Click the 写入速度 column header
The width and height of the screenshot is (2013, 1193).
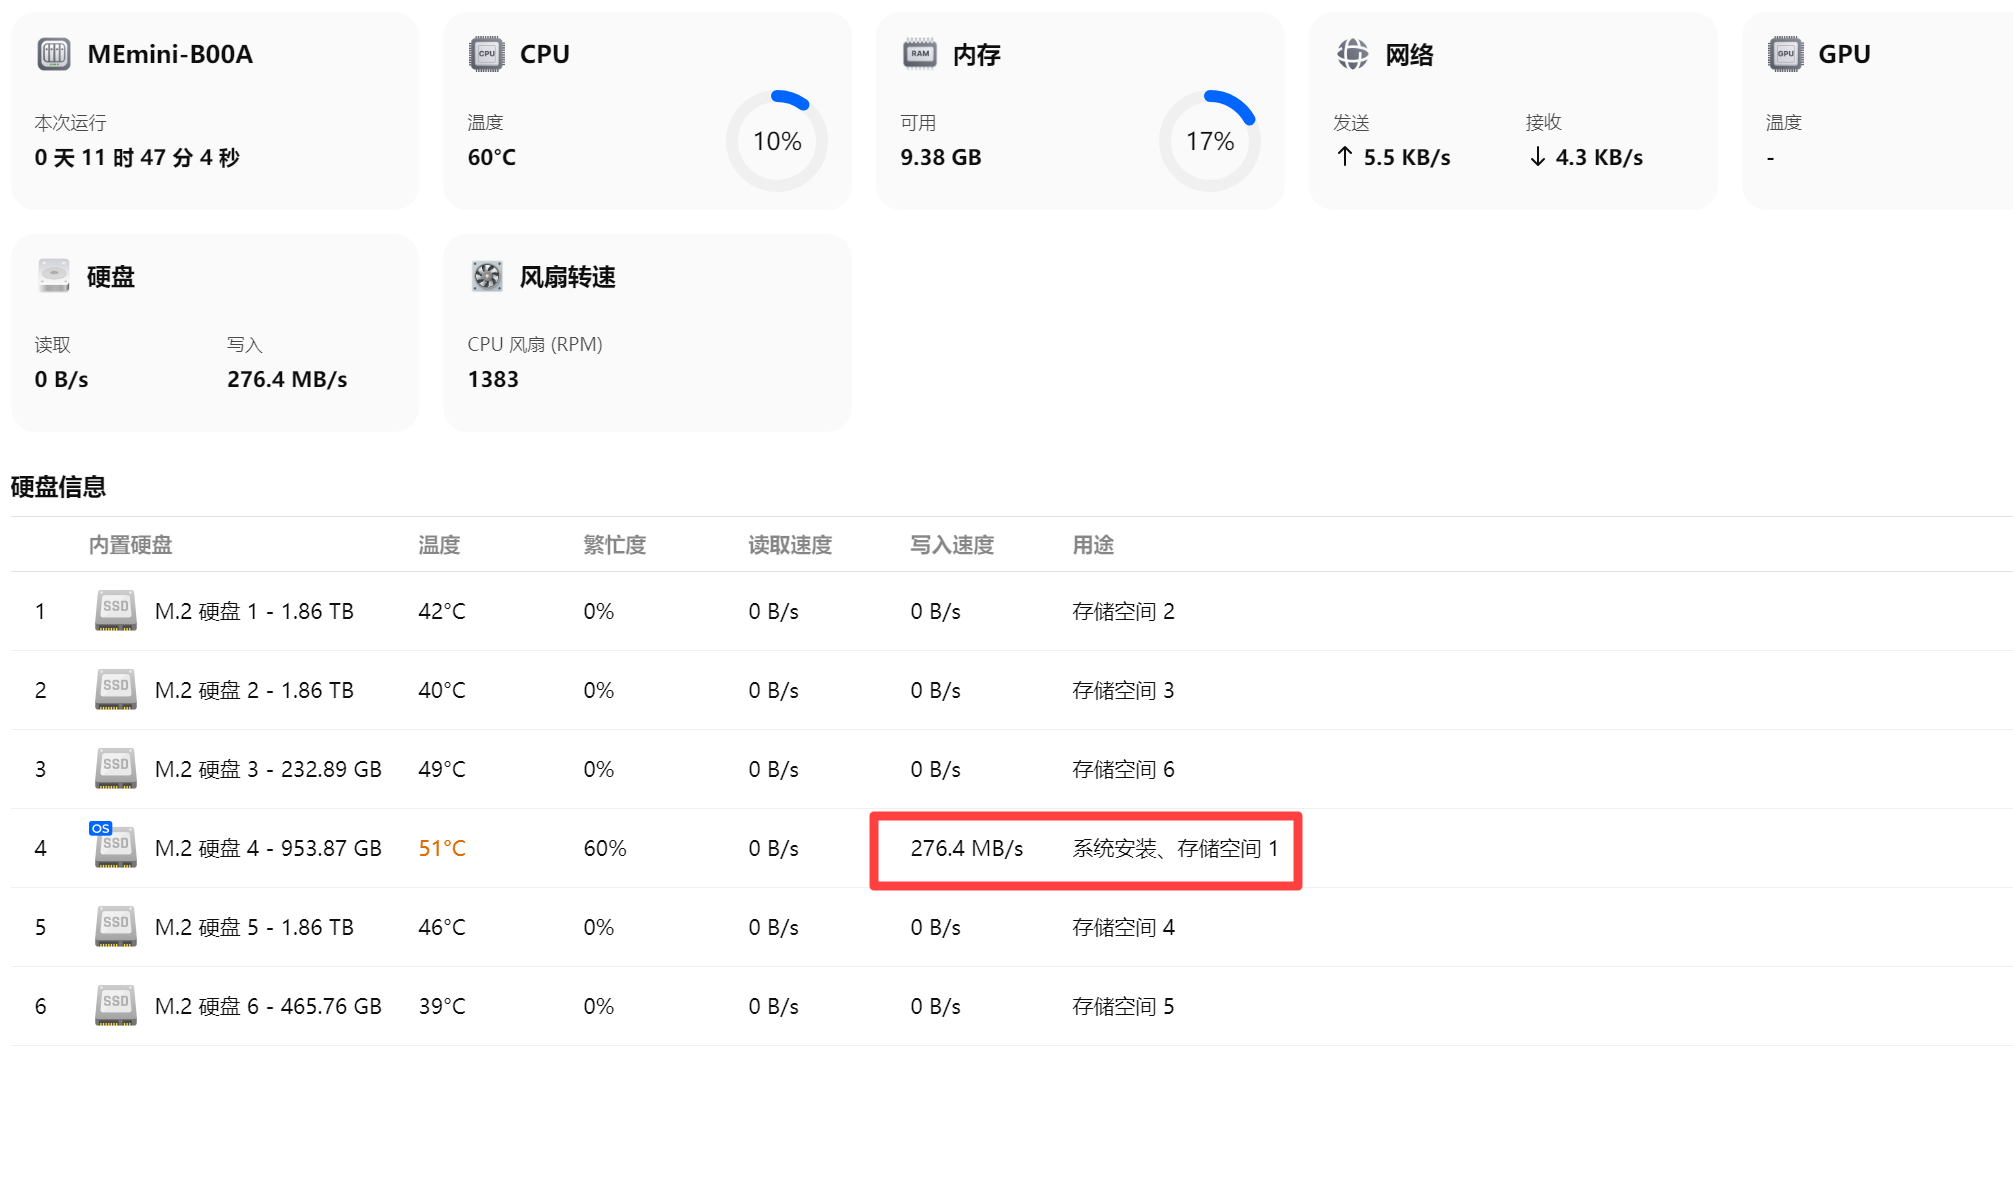pyautogui.click(x=952, y=545)
